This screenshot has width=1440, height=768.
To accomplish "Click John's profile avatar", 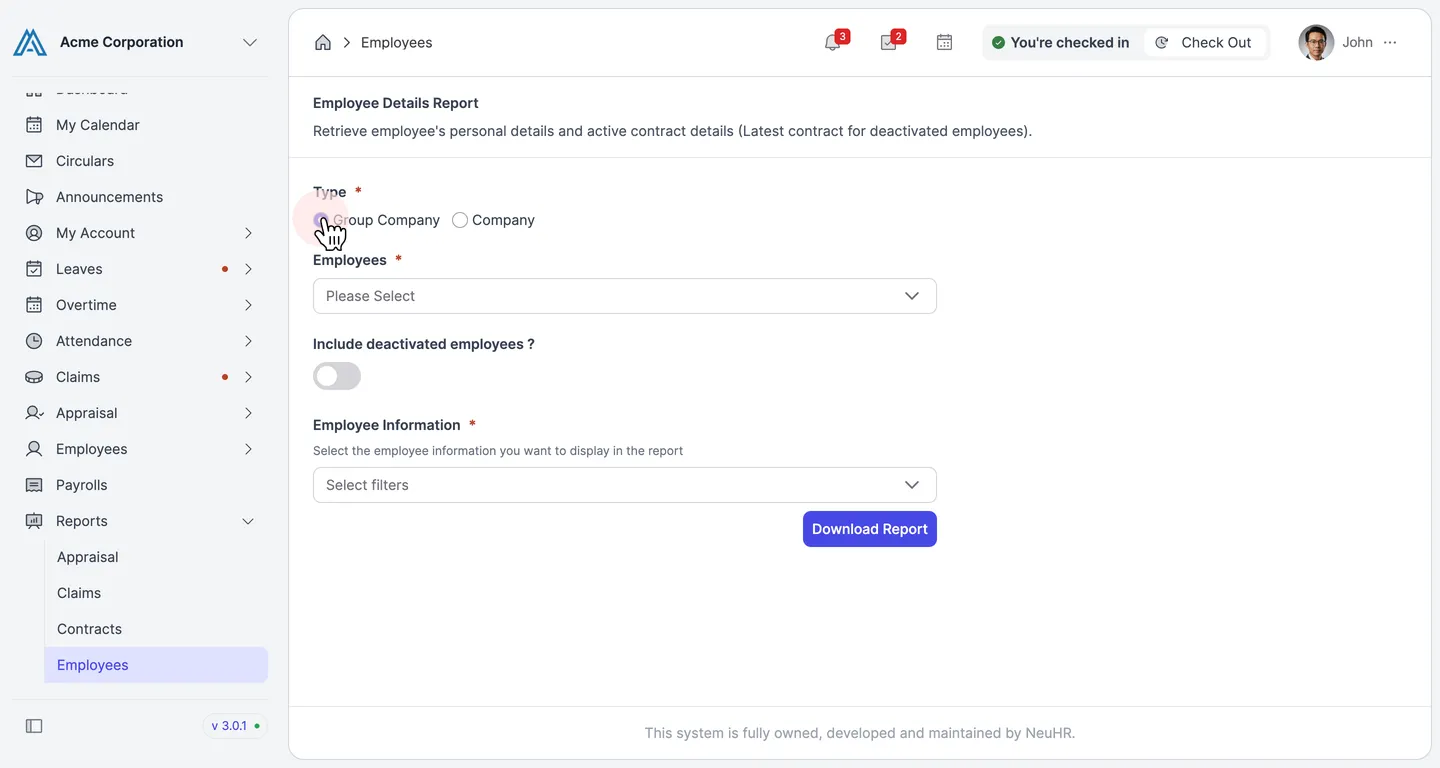I will [1316, 42].
